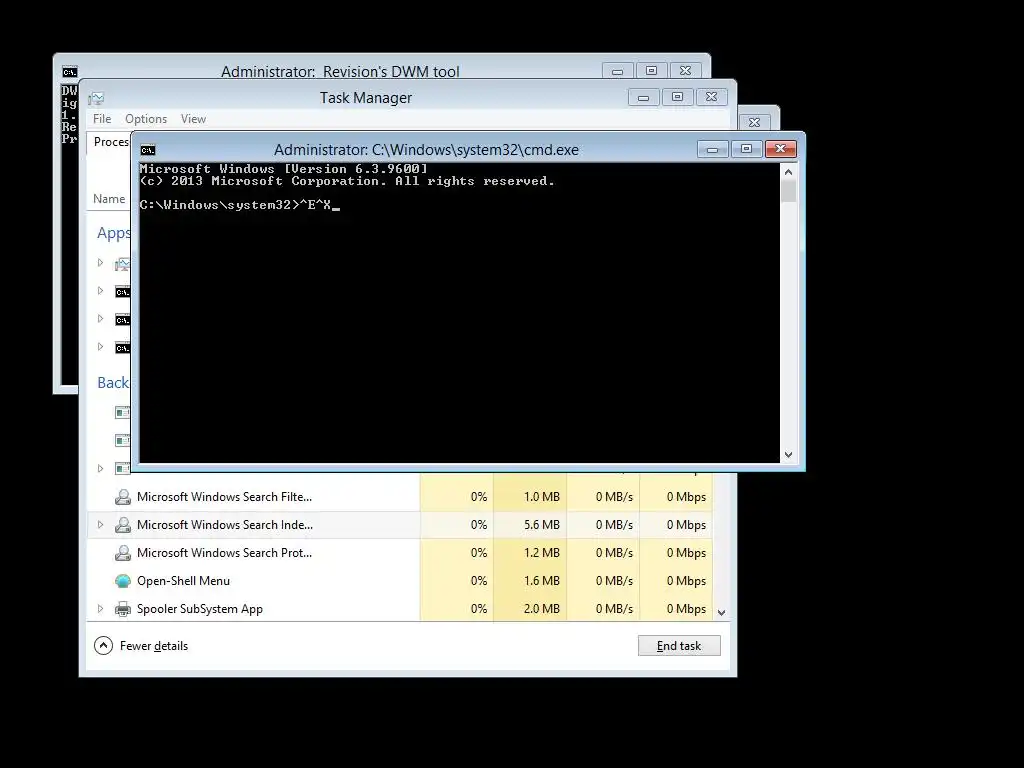This screenshot has height=768, width=1024.
Task: Select the Microsoft Windows Search Protocol icon
Action: pyautogui.click(x=123, y=553)
